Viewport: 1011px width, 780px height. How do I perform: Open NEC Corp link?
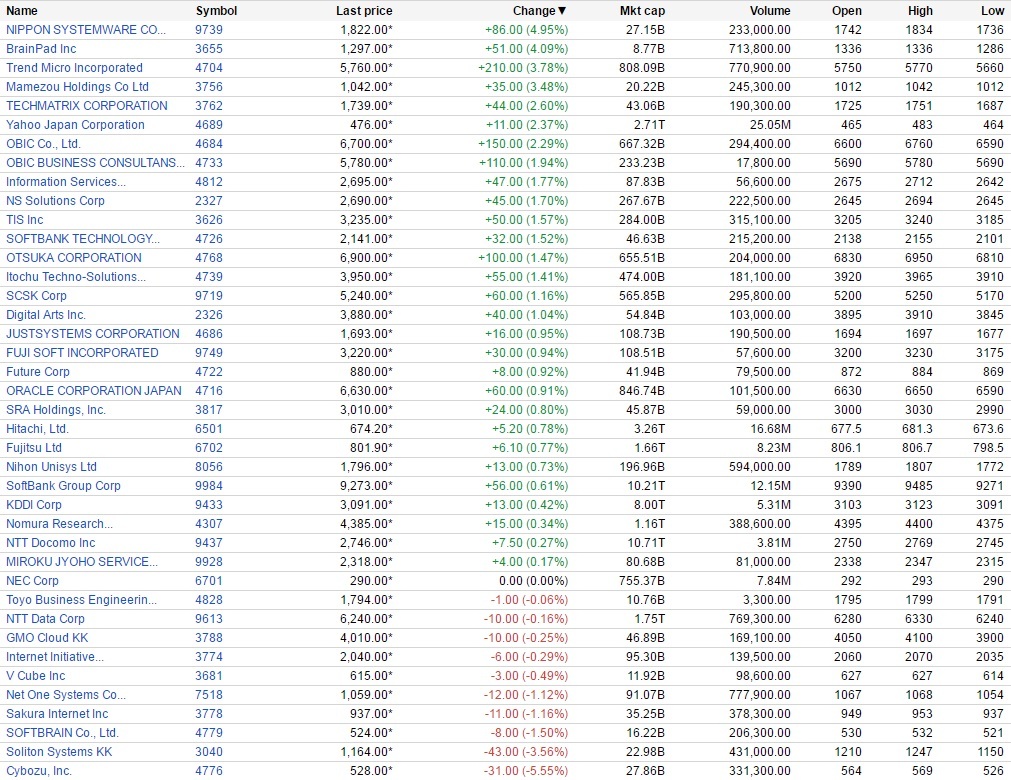coord(32,581)
